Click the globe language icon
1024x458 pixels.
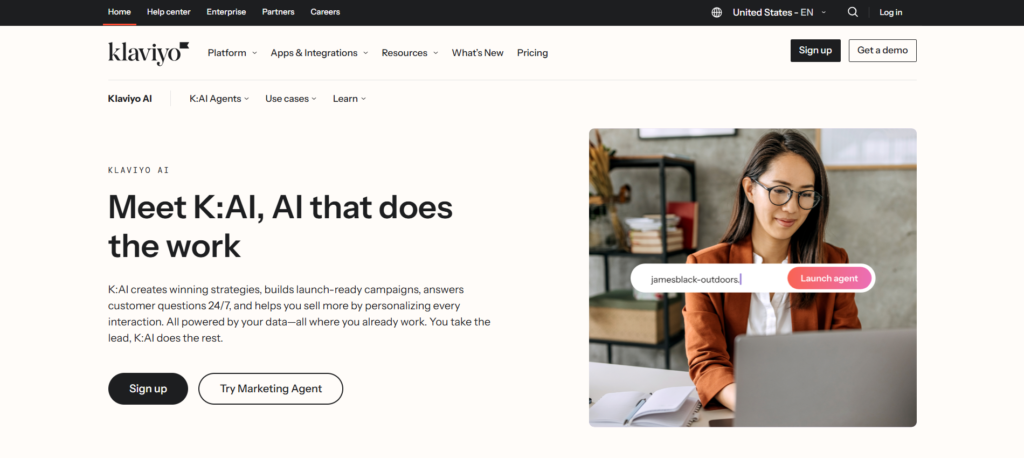click(x=716, y=12)
